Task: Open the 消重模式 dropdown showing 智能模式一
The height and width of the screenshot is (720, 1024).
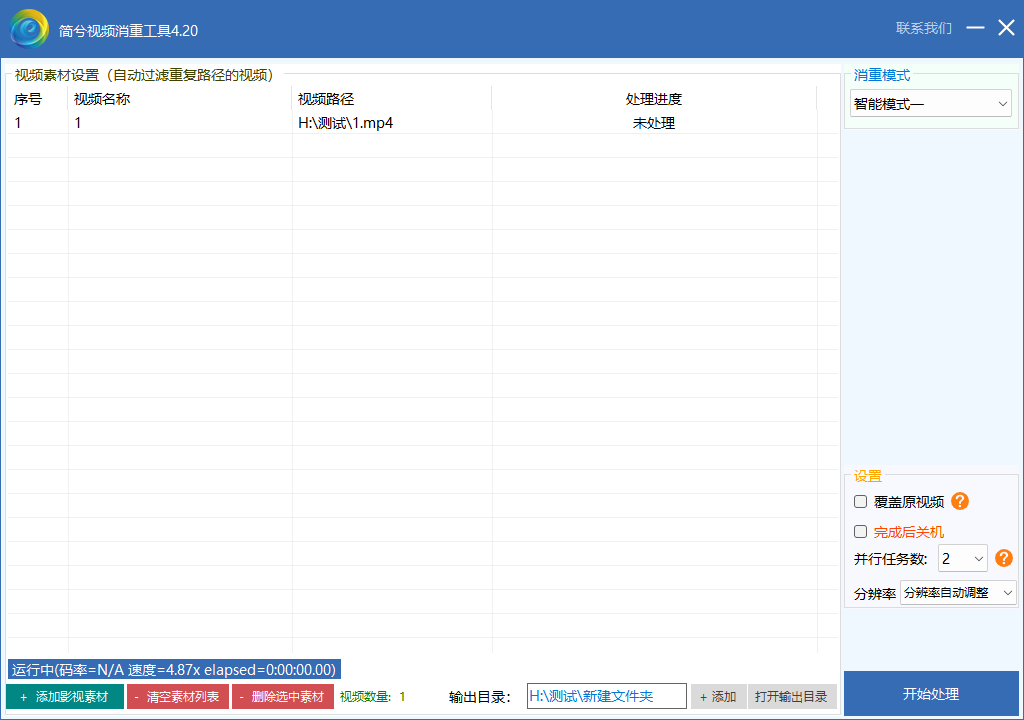Action: (x=931, y=104)
